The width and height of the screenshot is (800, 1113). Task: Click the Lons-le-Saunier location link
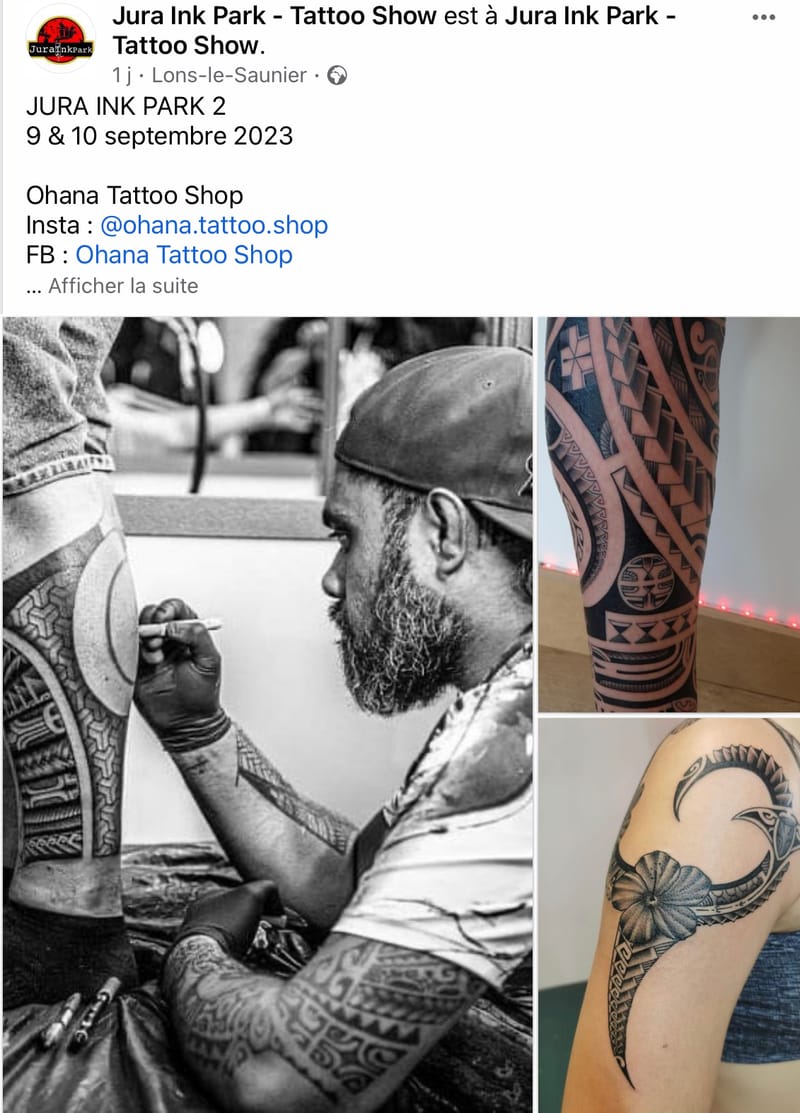click(x=229, y=75)
